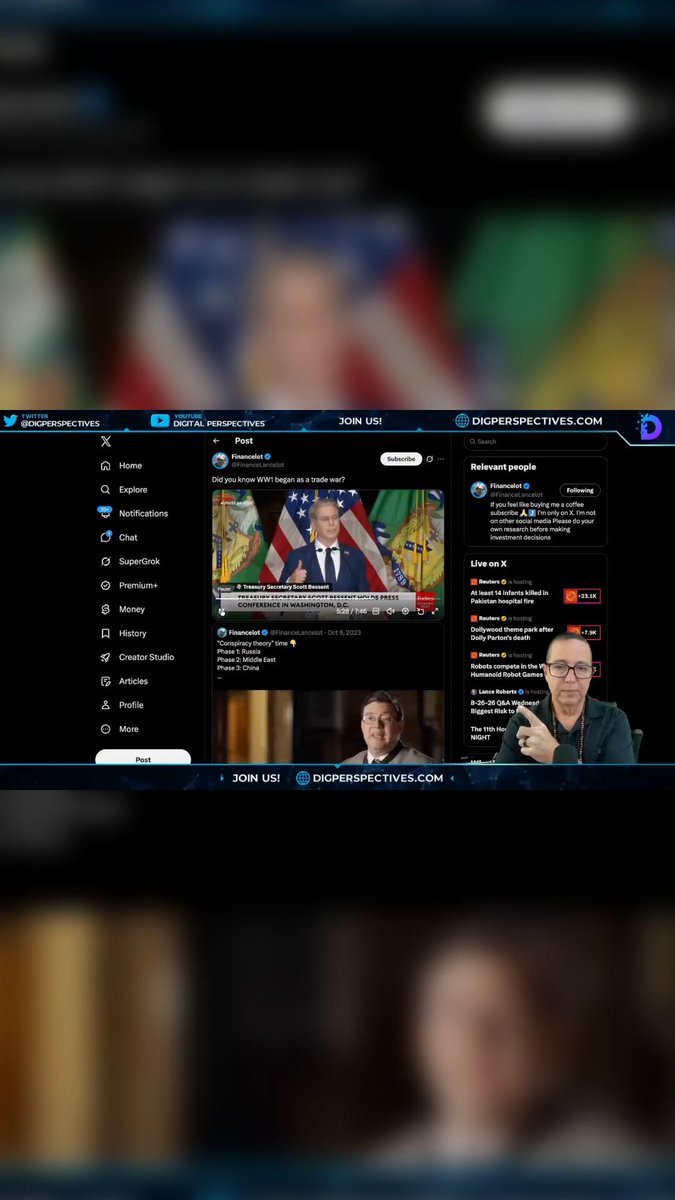Viewport: 675px width, 1200px height.
Task: Open the quoted post's video thumbnail
Action: pos(328,727)
